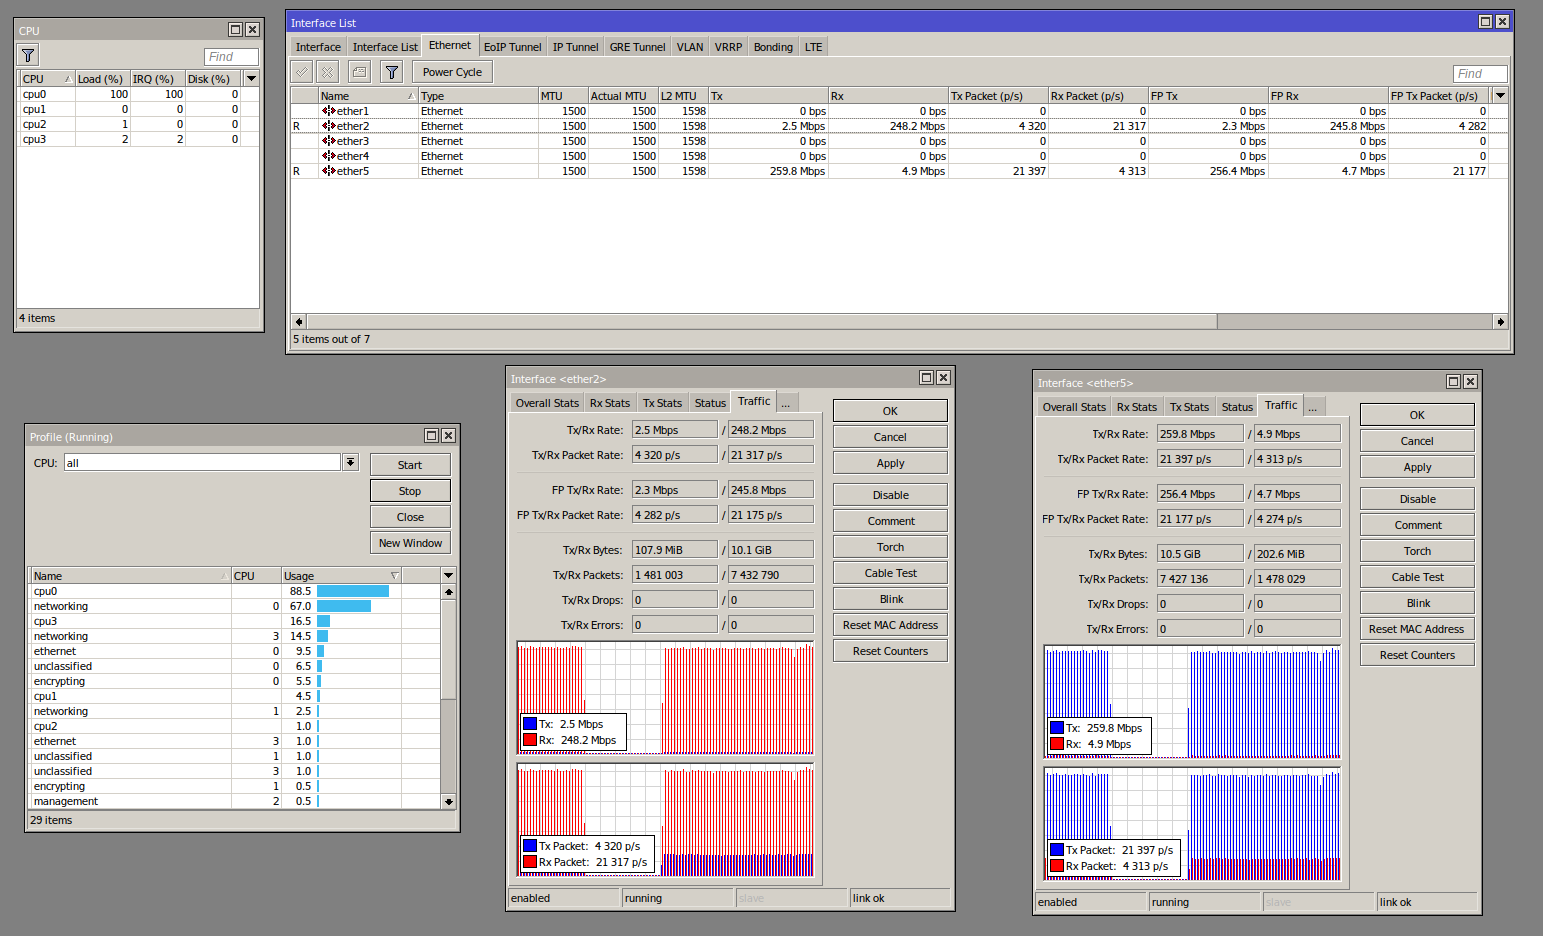Image resolution: width=1543 pixels, height=936 pixels.
Task: Select the ether1 interface icon in the list
Action: pyautogui.click(x=329, y=111)
